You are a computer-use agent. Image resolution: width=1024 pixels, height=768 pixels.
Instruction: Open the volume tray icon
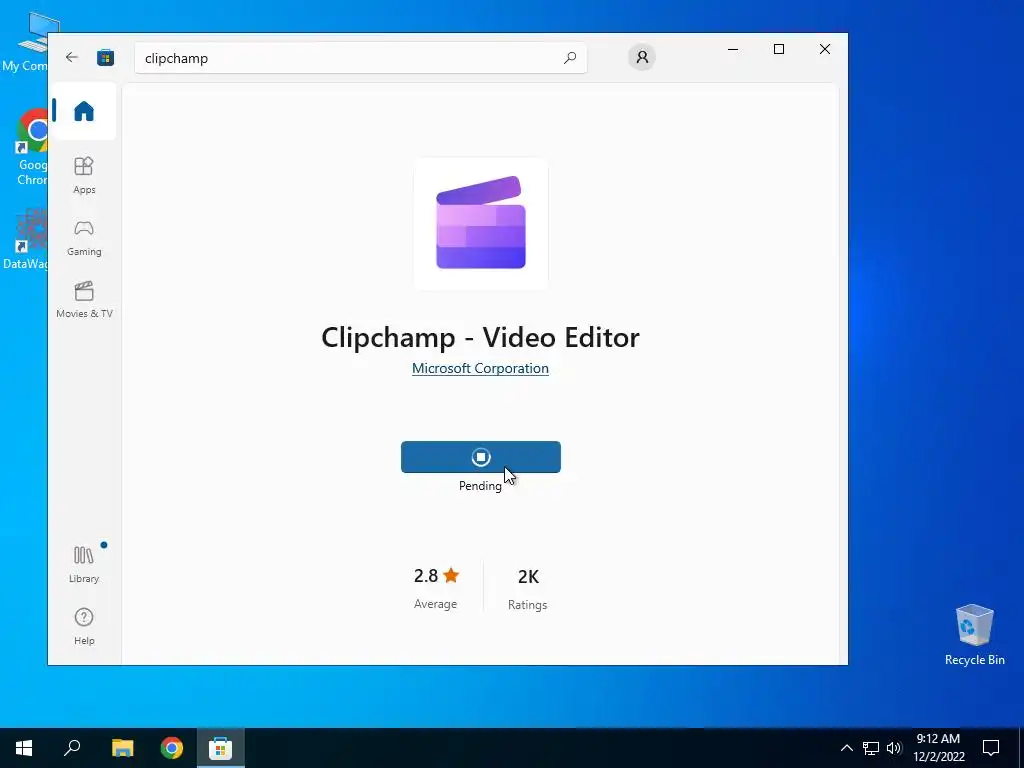coord(894,748)
